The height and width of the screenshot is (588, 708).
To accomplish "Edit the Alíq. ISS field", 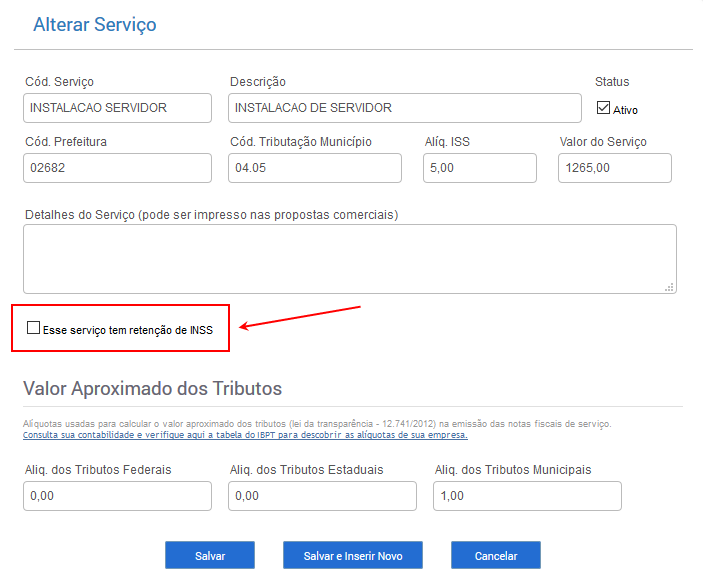I will click(x=480, y=168).
